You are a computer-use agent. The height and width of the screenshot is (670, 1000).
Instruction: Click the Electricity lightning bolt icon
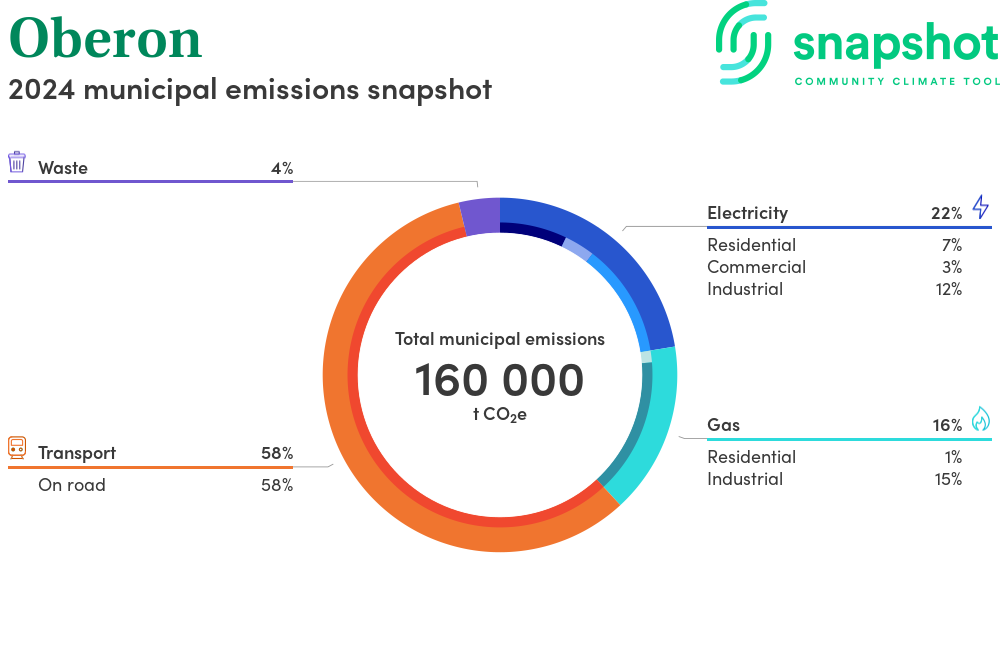point(980,207)
